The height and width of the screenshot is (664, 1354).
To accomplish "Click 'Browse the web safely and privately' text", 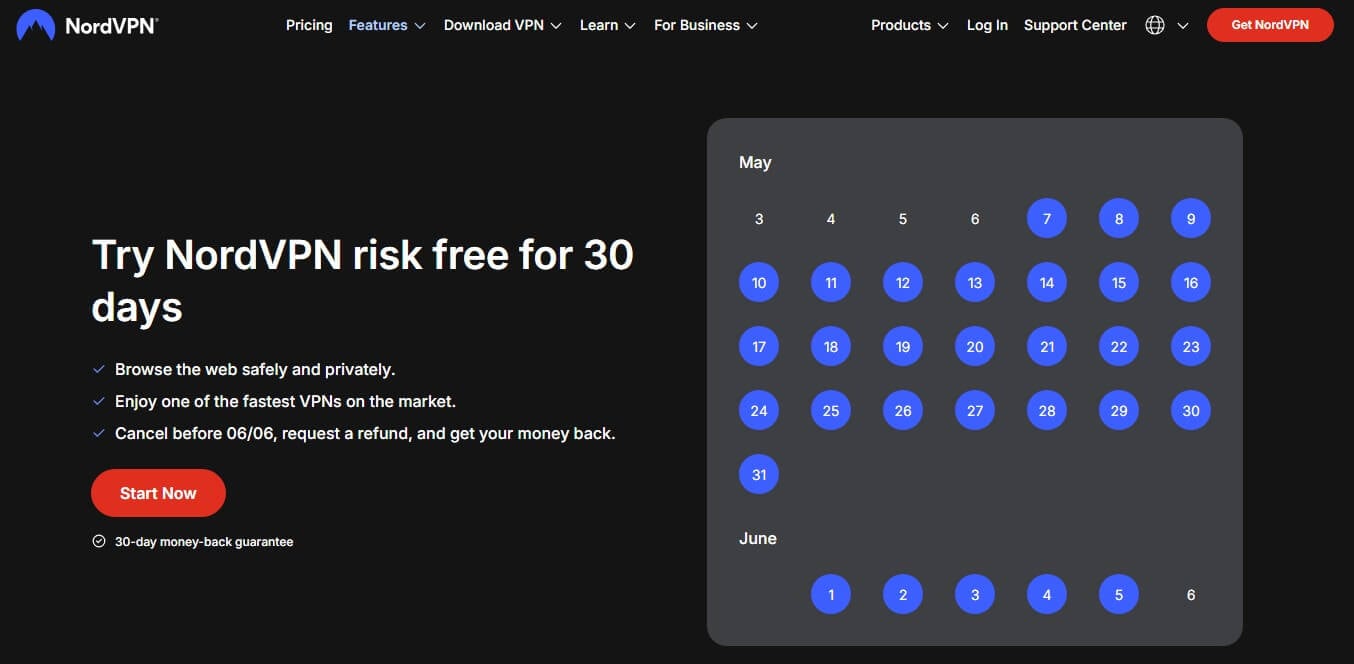I will pyautogui.click(x=255, y=369).
